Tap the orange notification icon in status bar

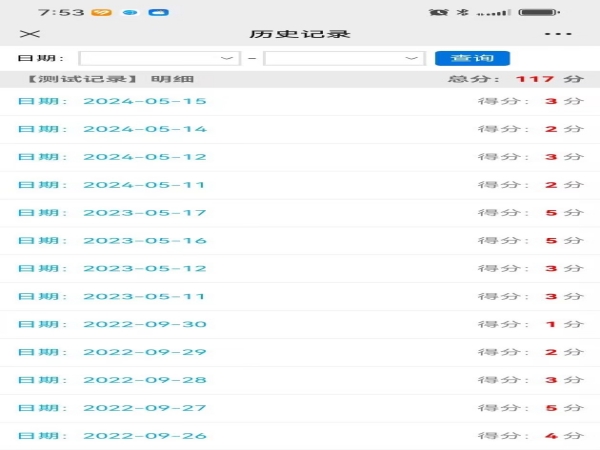[101, 13]
